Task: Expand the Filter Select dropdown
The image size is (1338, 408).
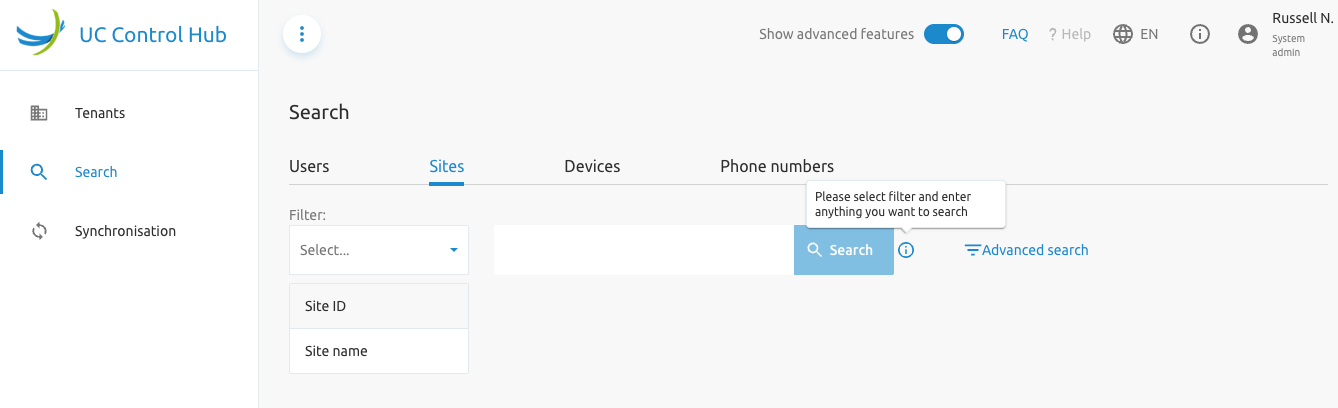Action: click(379, 250)
